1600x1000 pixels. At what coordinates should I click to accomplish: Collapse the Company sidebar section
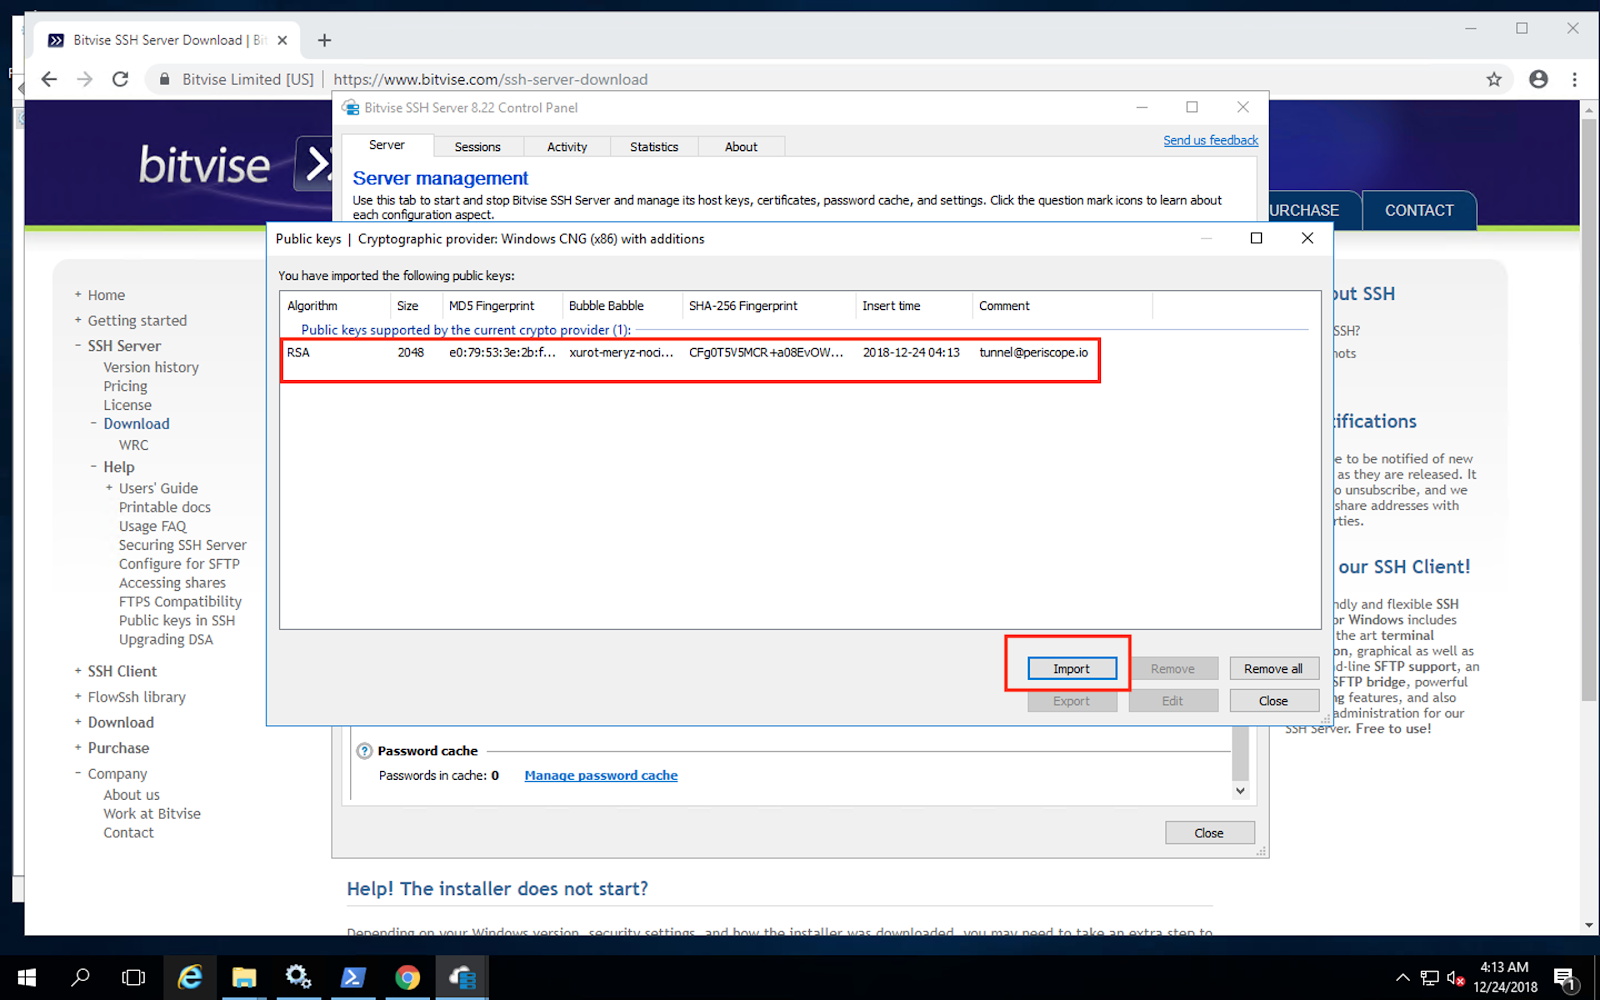pos(78,774)
